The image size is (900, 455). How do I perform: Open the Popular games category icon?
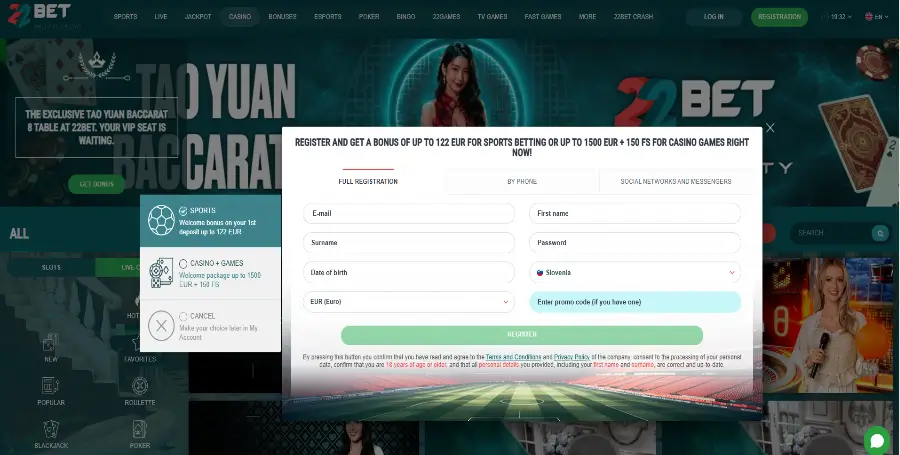[x=51, y=386]
